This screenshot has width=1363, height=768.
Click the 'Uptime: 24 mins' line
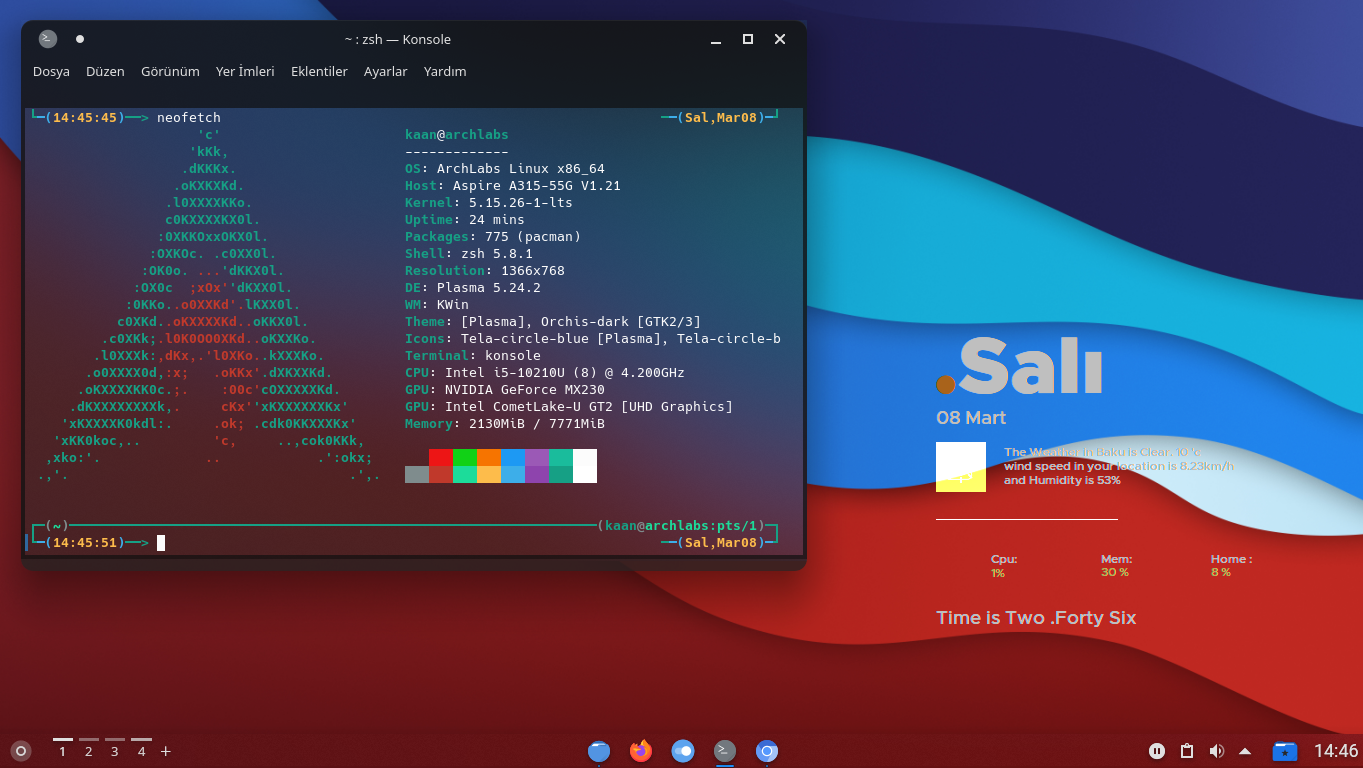point(465,220)
